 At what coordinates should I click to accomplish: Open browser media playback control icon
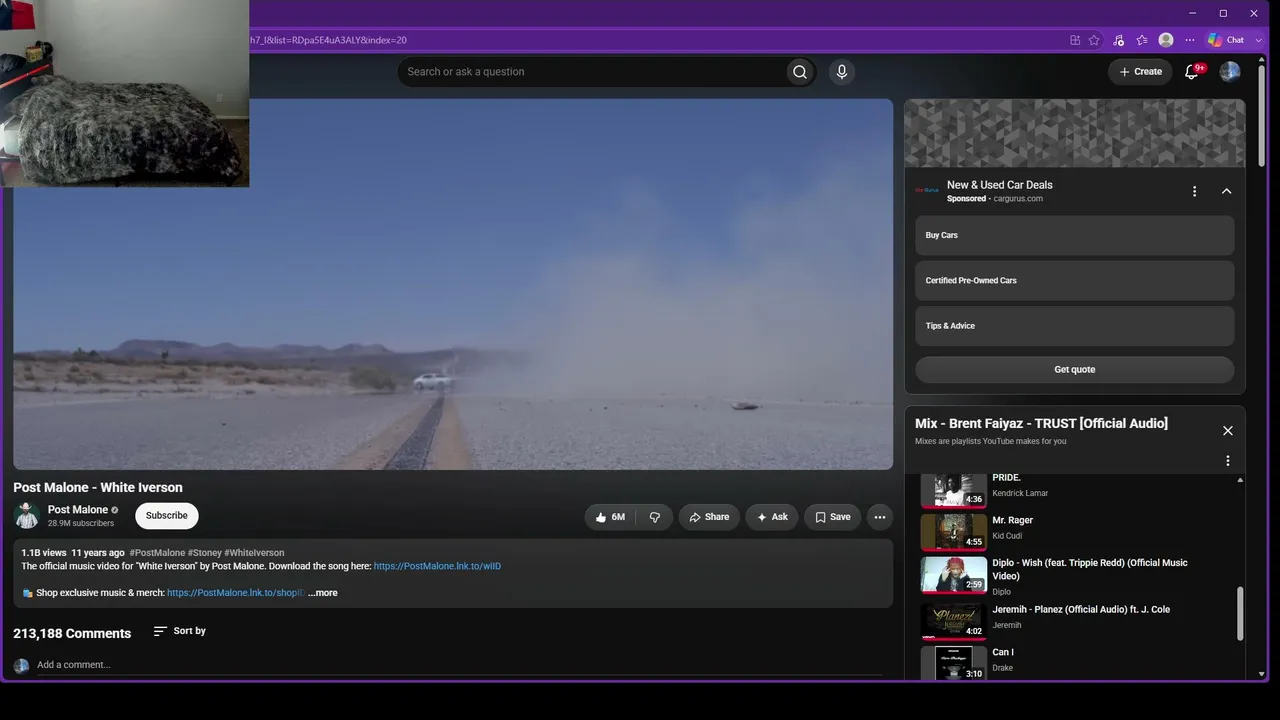coord(1118,40)
